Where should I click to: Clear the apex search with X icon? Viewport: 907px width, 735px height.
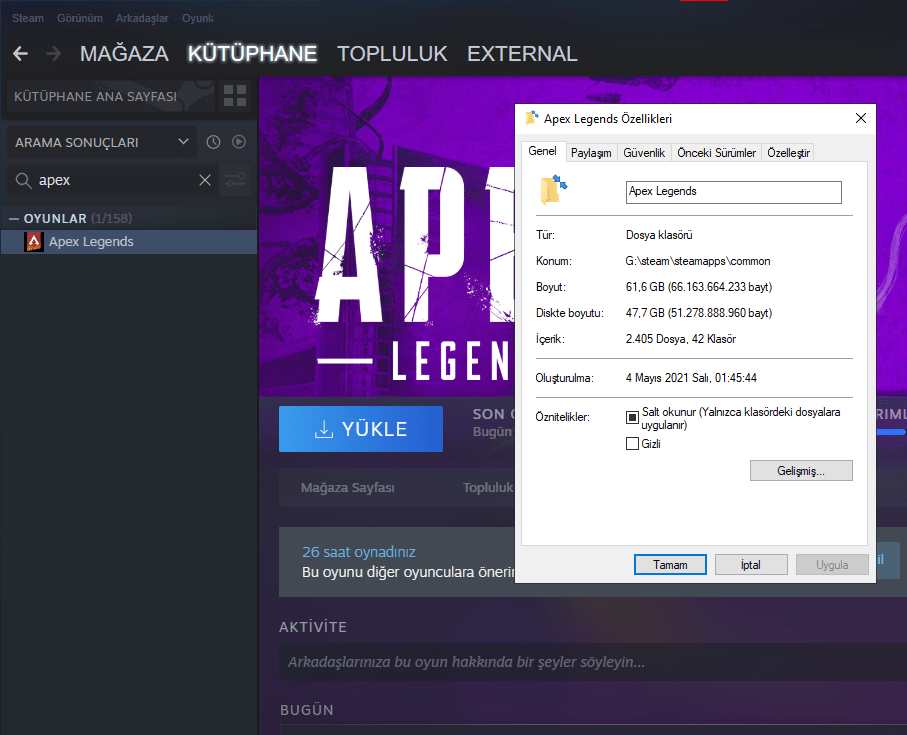tap(205, 180)
